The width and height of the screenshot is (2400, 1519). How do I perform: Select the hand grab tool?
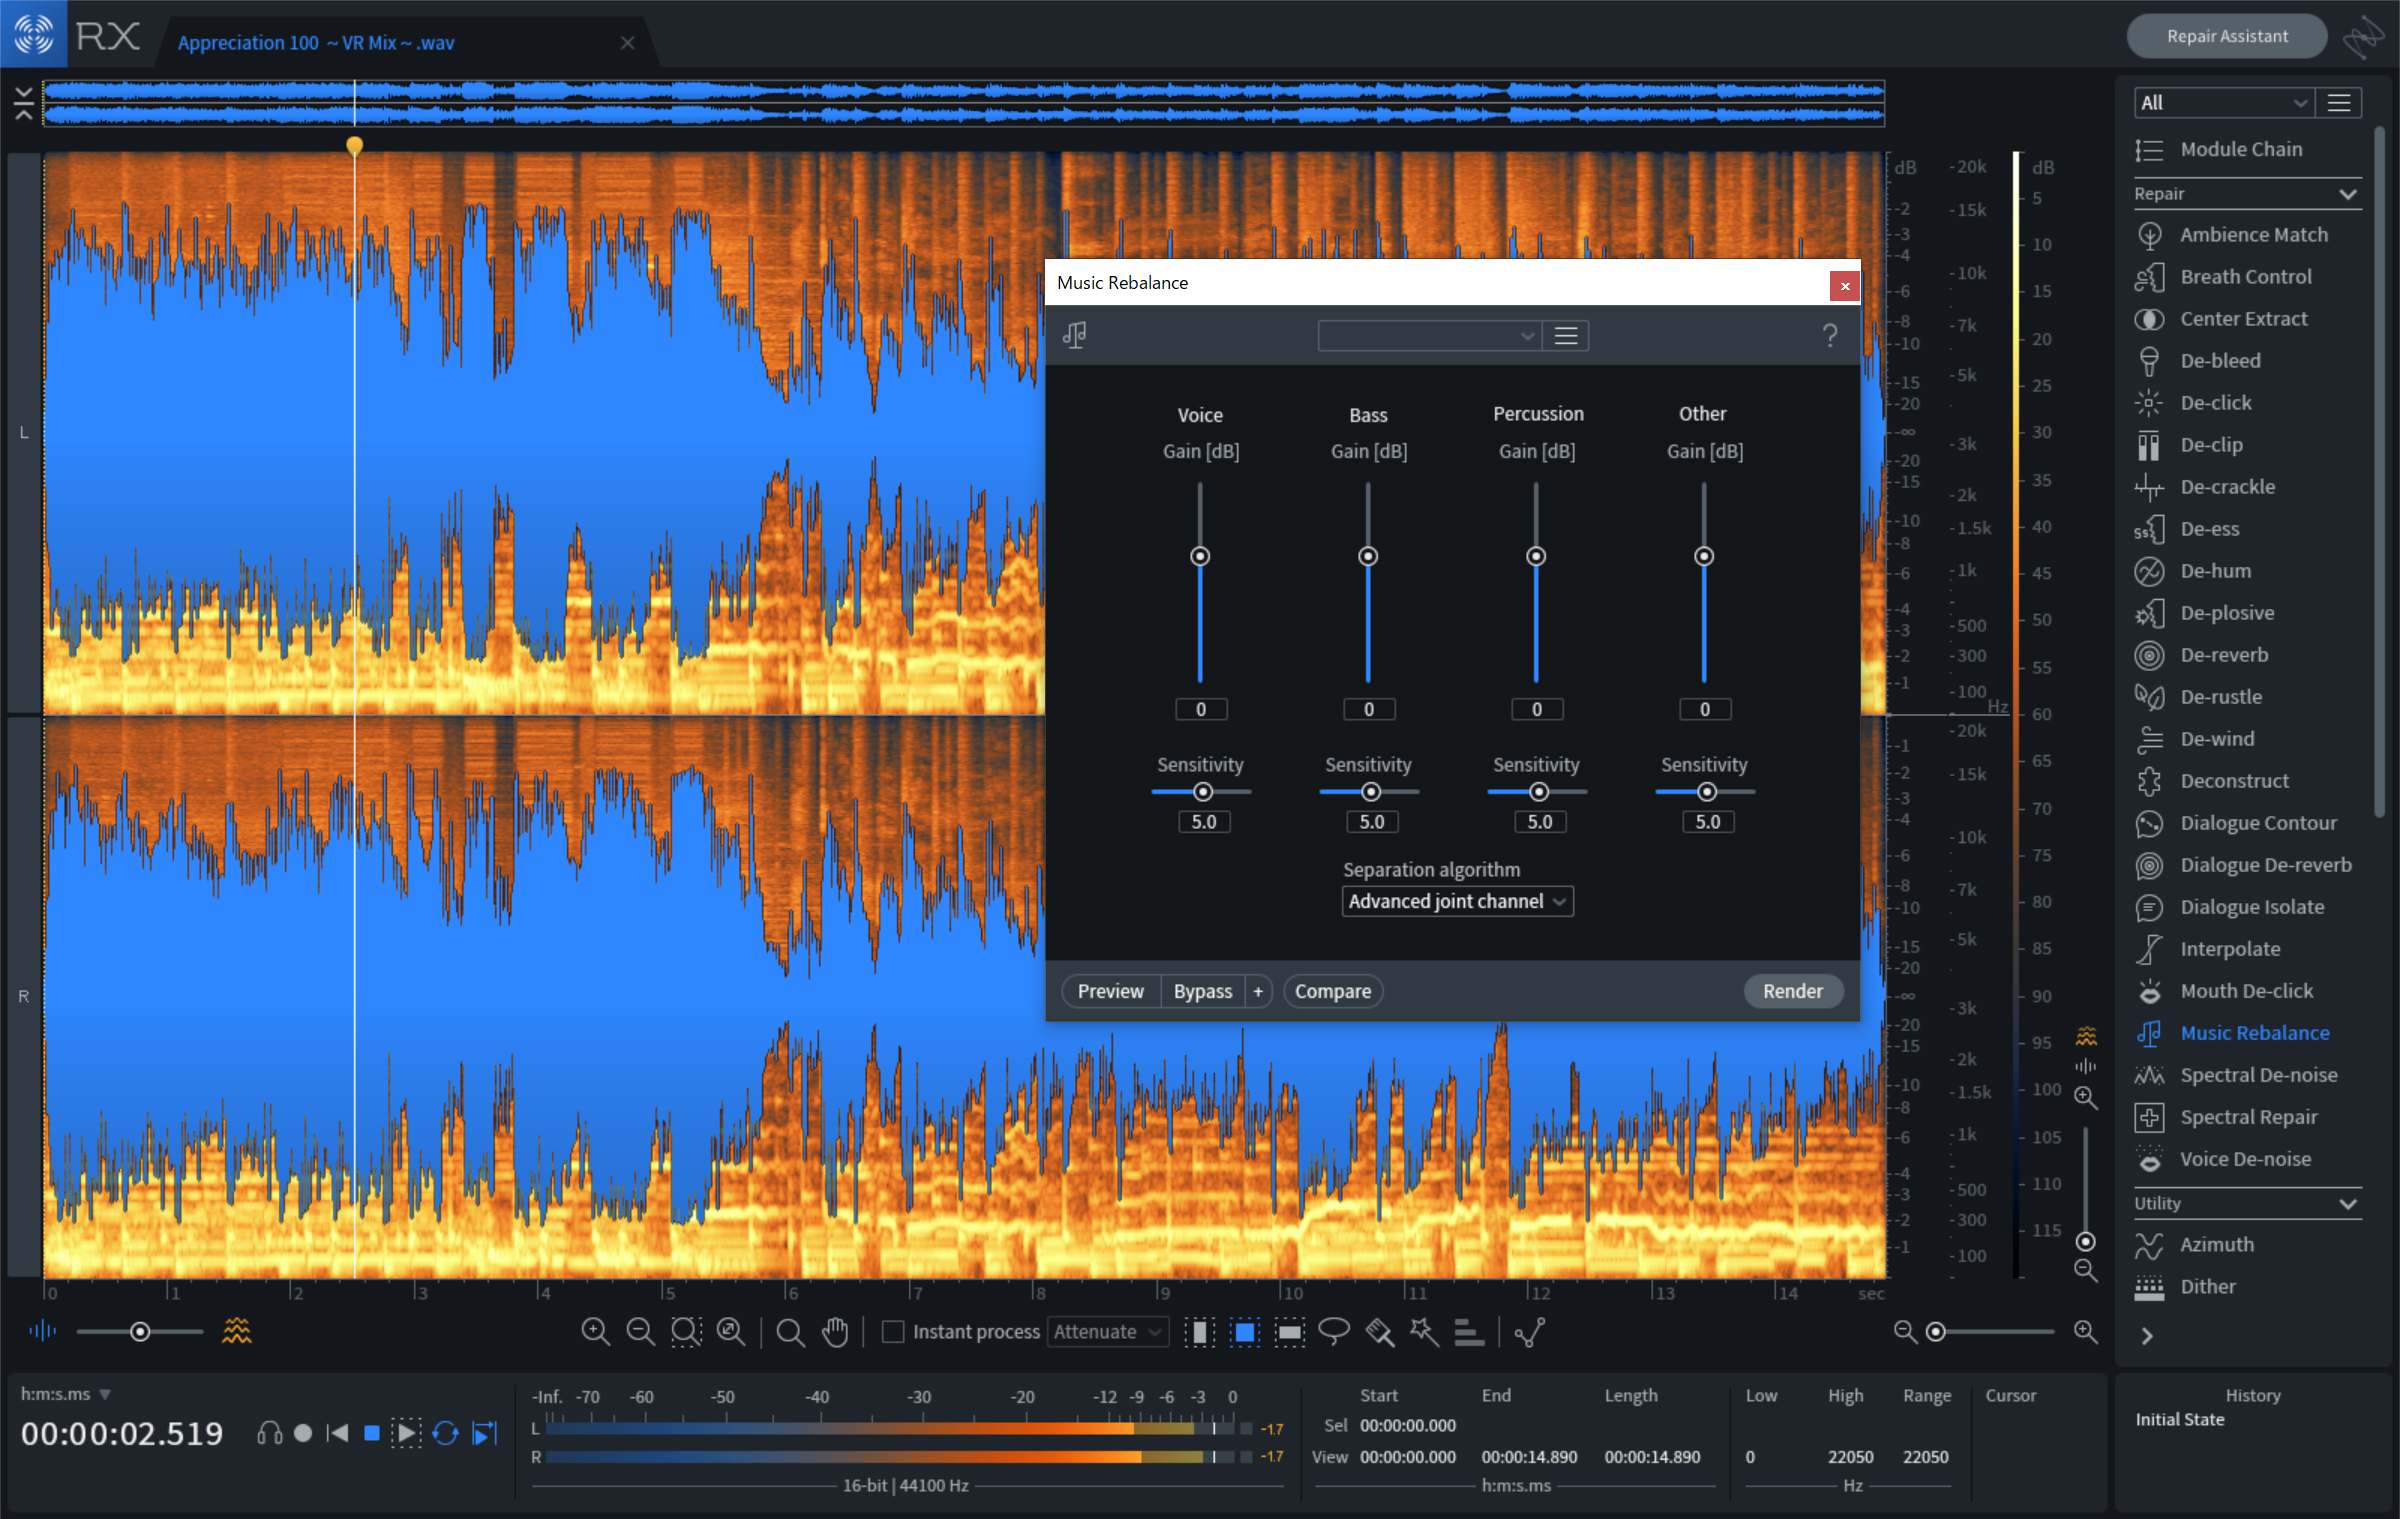tap(835, 1332)
